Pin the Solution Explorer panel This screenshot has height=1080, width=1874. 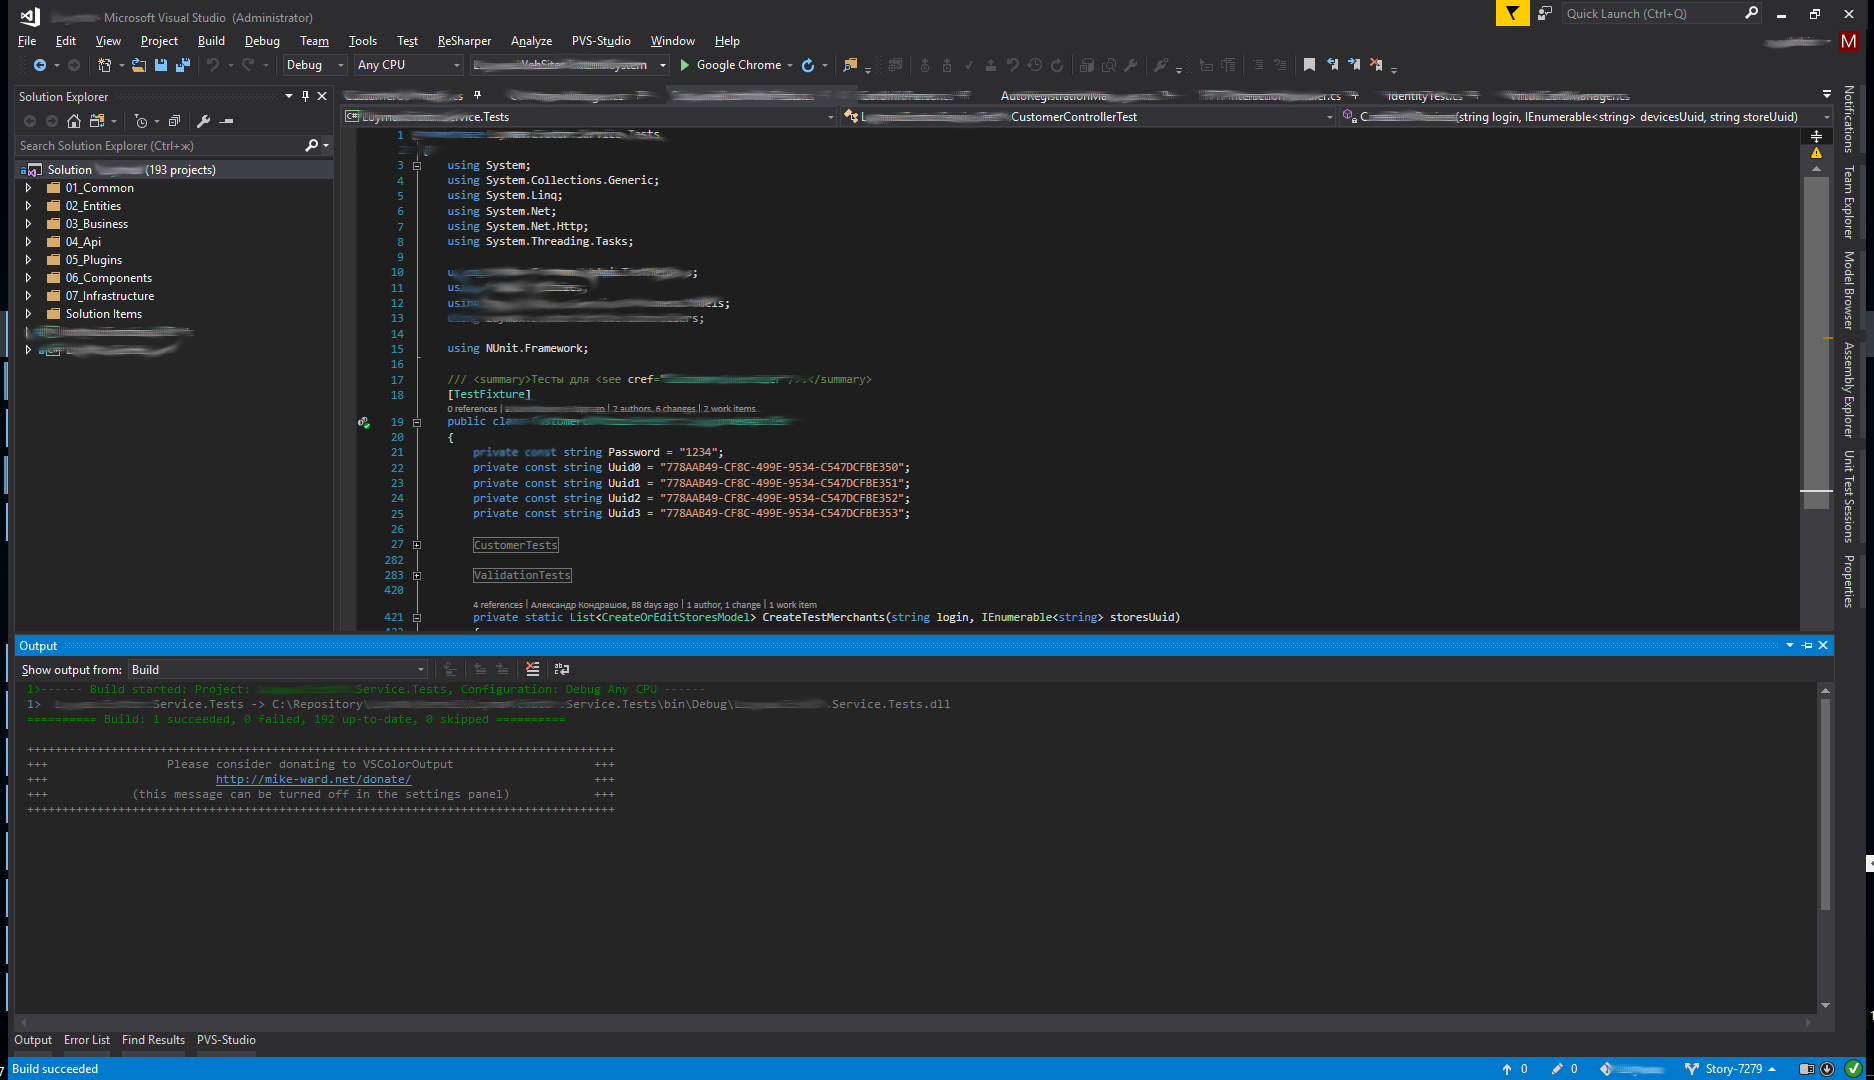tap(305, 96)
